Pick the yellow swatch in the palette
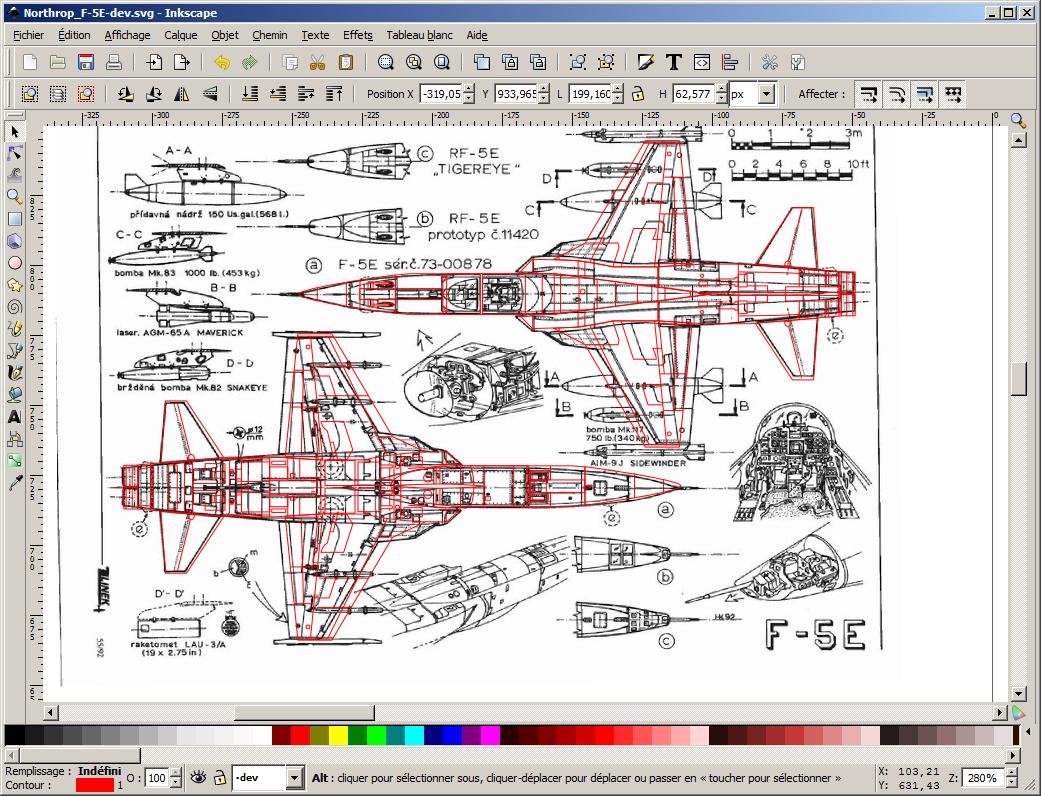Image resolution: width=1041 pixels, height=796 pixels. tap(338, 736)
